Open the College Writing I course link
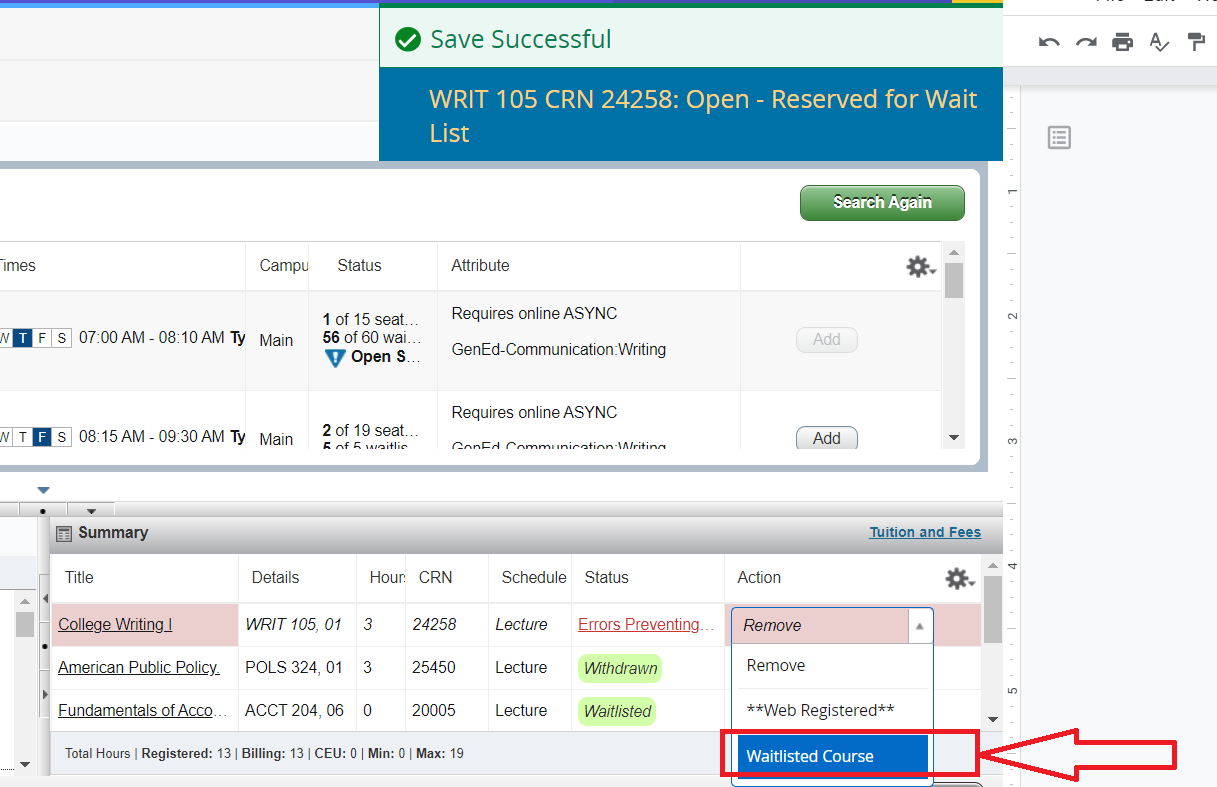This screenshot has width=1217, height=787. [115, 625]
